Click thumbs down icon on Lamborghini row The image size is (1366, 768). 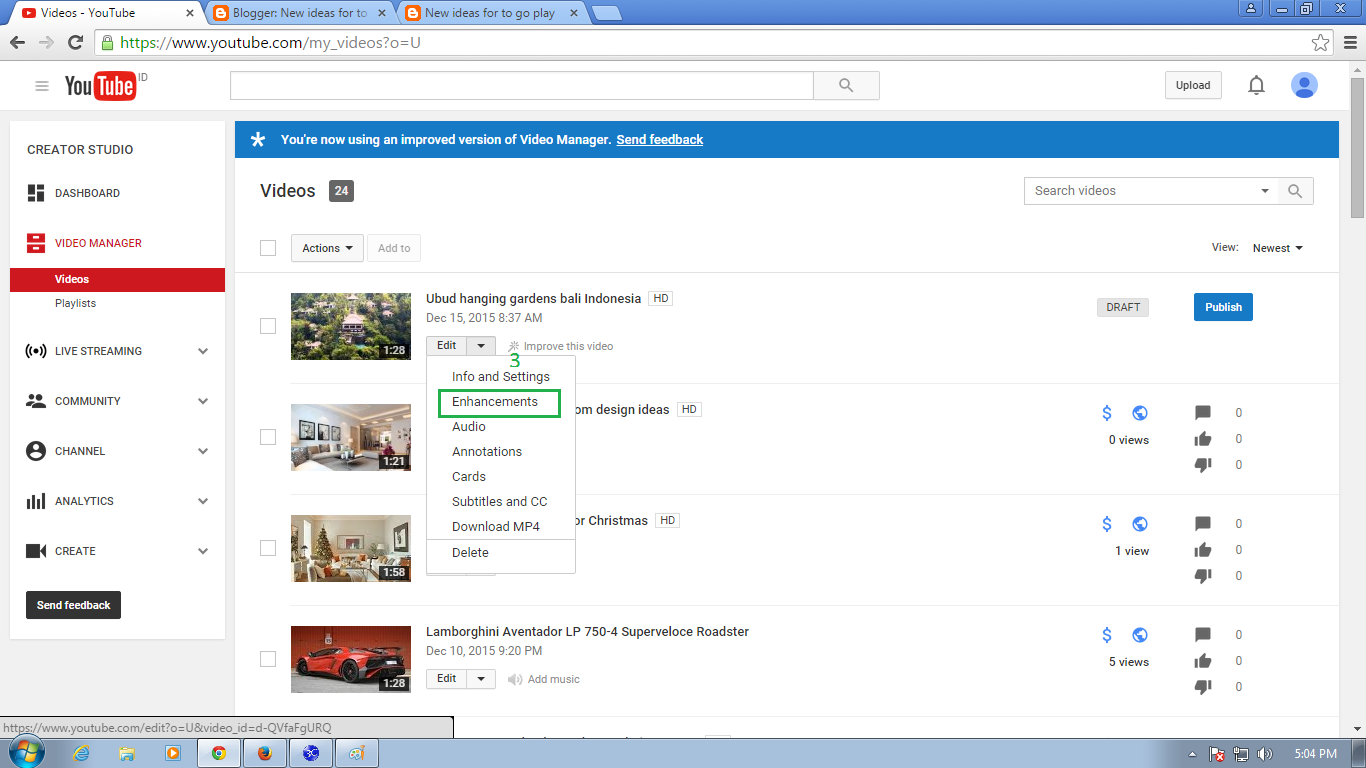[x=1203, y=687]
